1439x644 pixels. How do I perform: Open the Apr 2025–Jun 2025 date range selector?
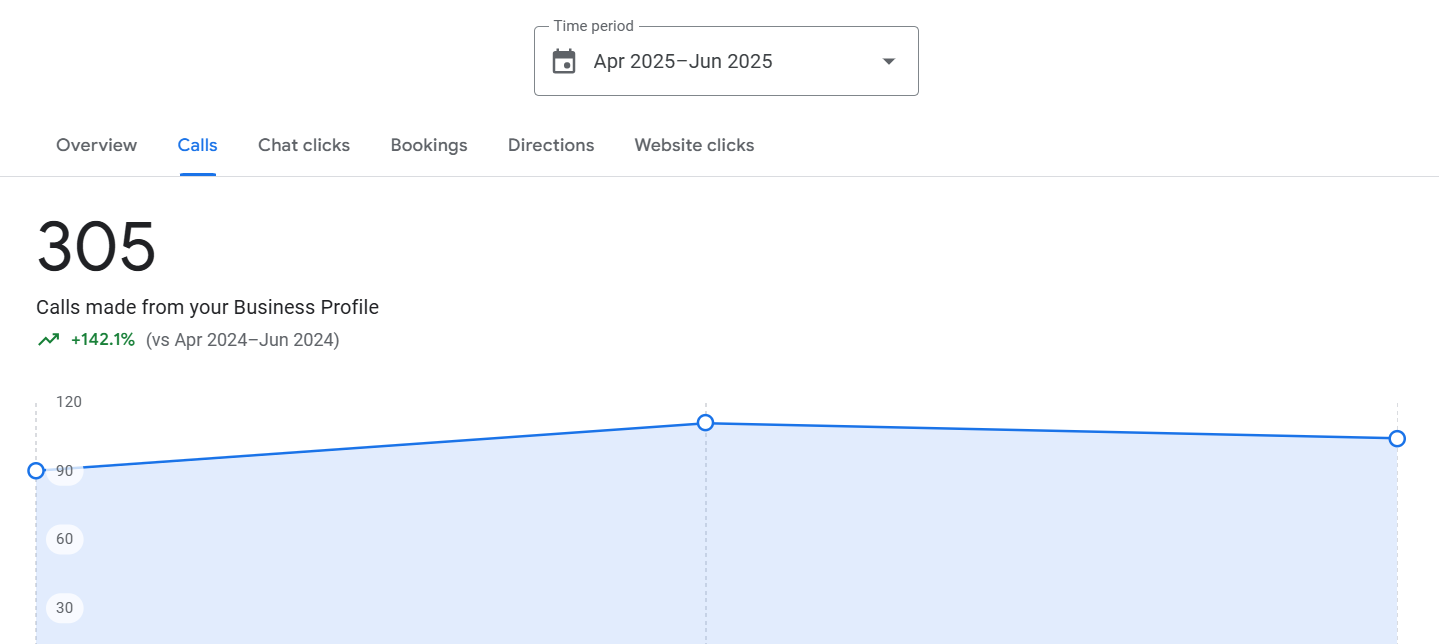683,62
